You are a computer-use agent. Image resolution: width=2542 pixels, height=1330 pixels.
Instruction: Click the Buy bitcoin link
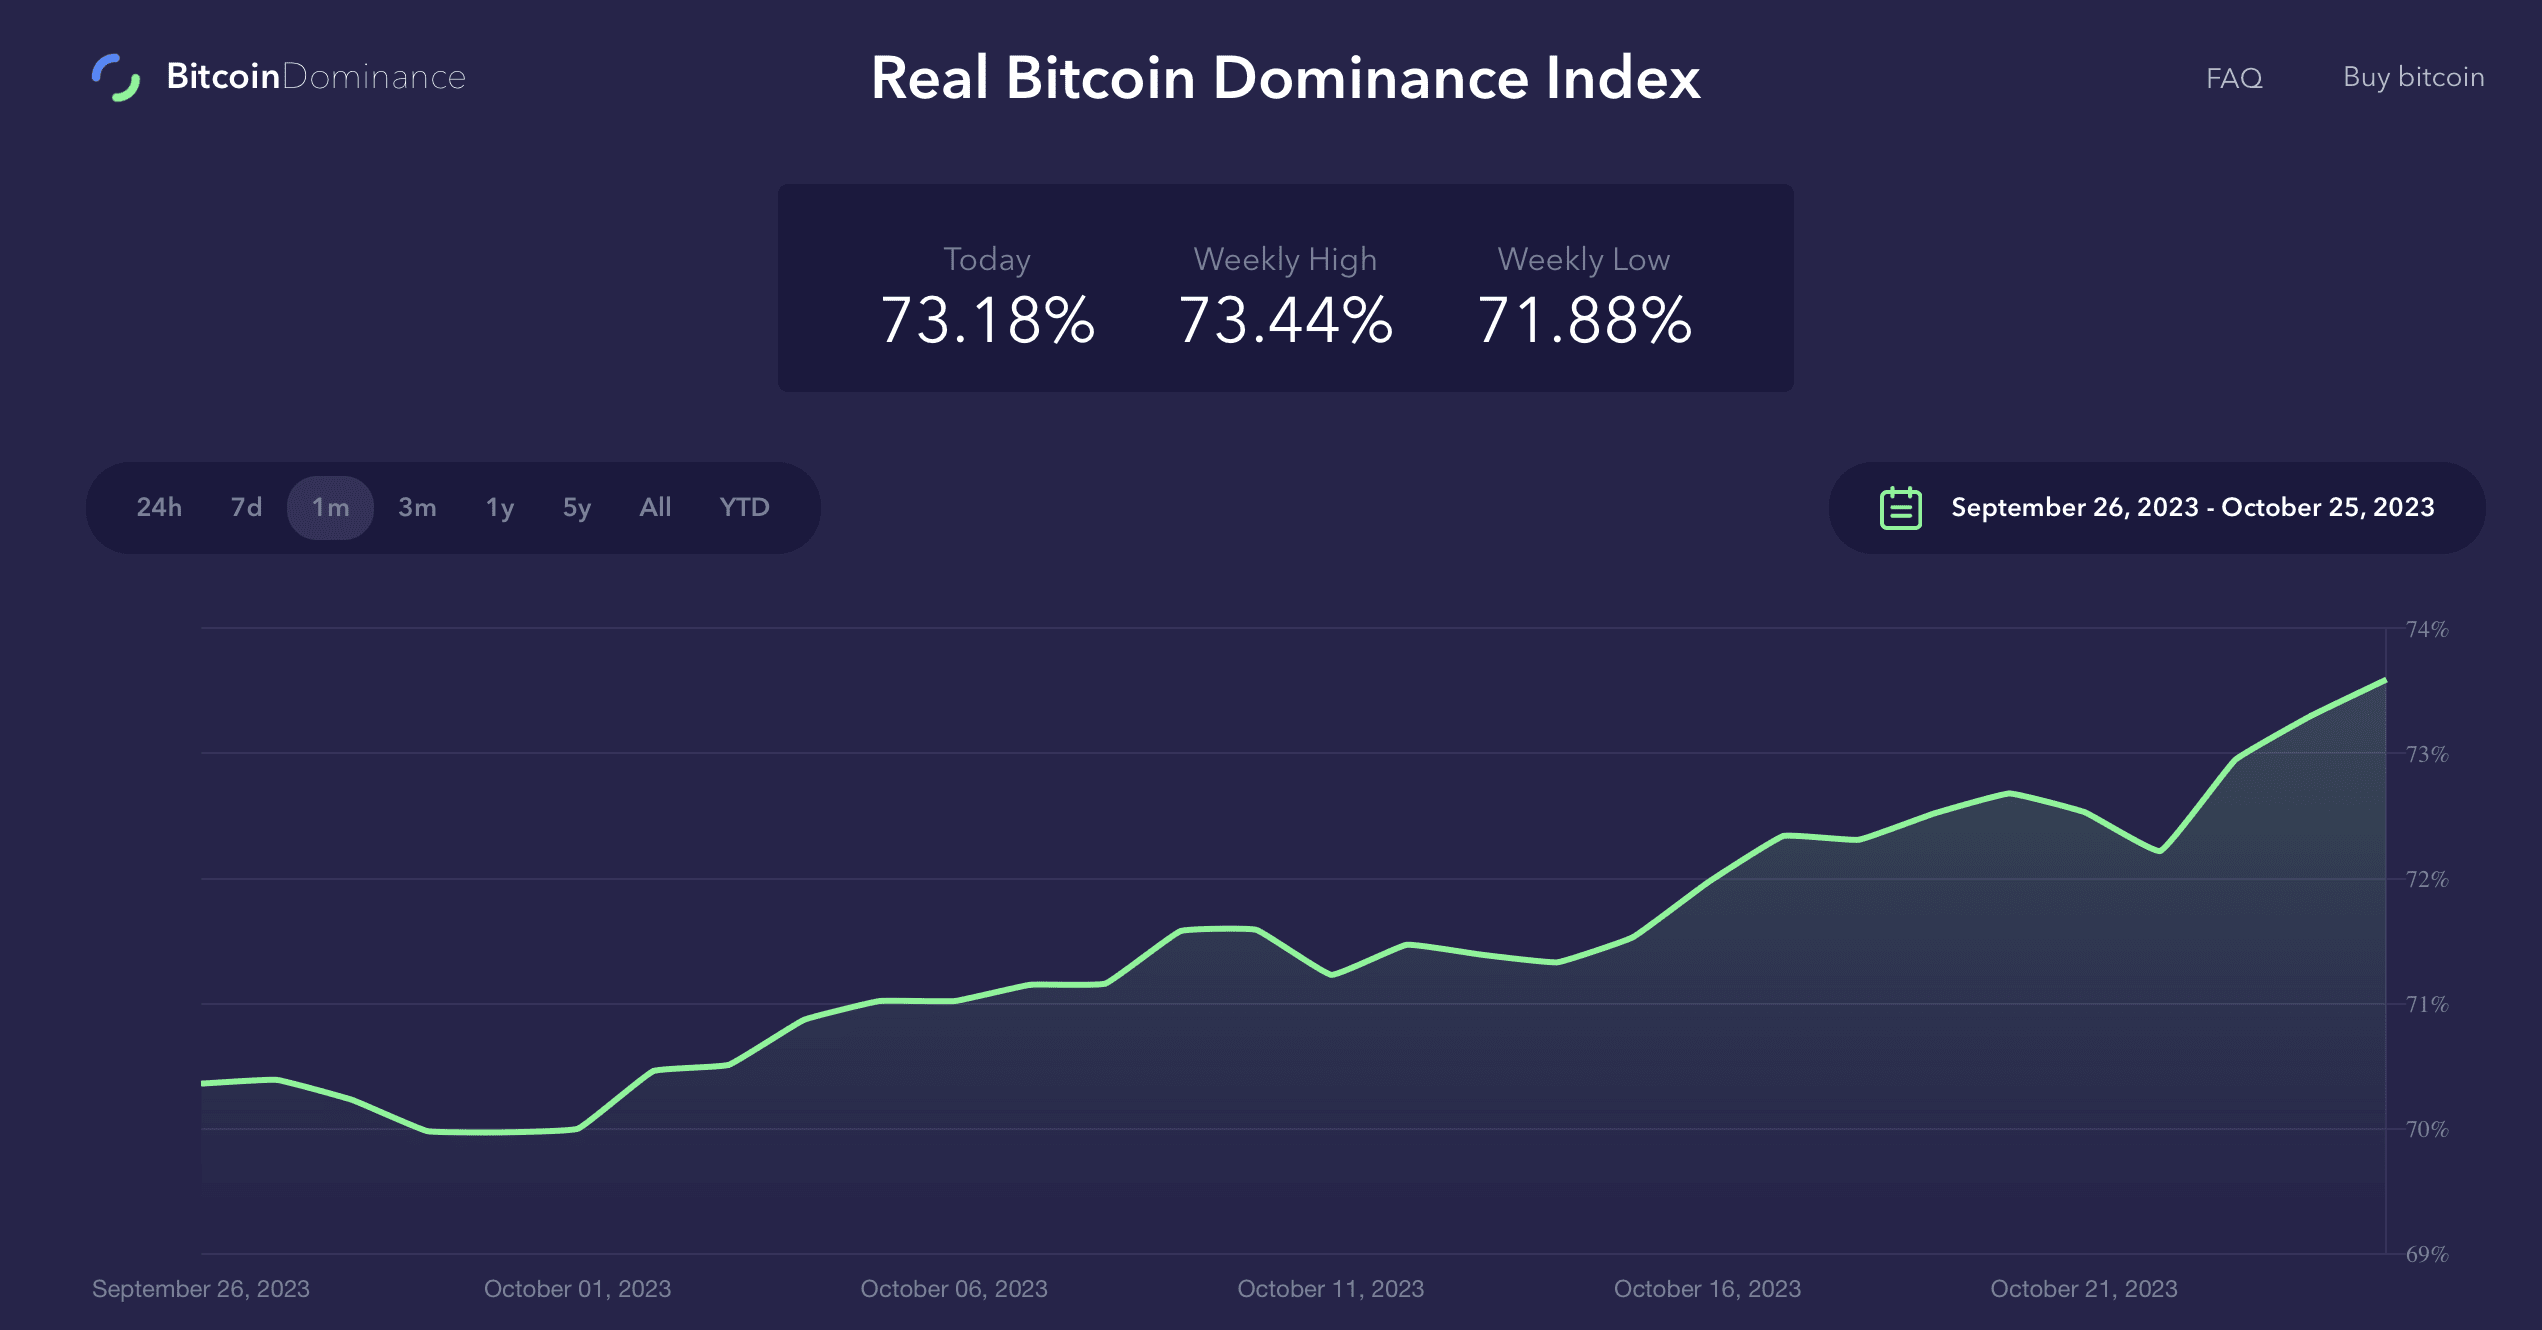click(x=2413, y=77)
